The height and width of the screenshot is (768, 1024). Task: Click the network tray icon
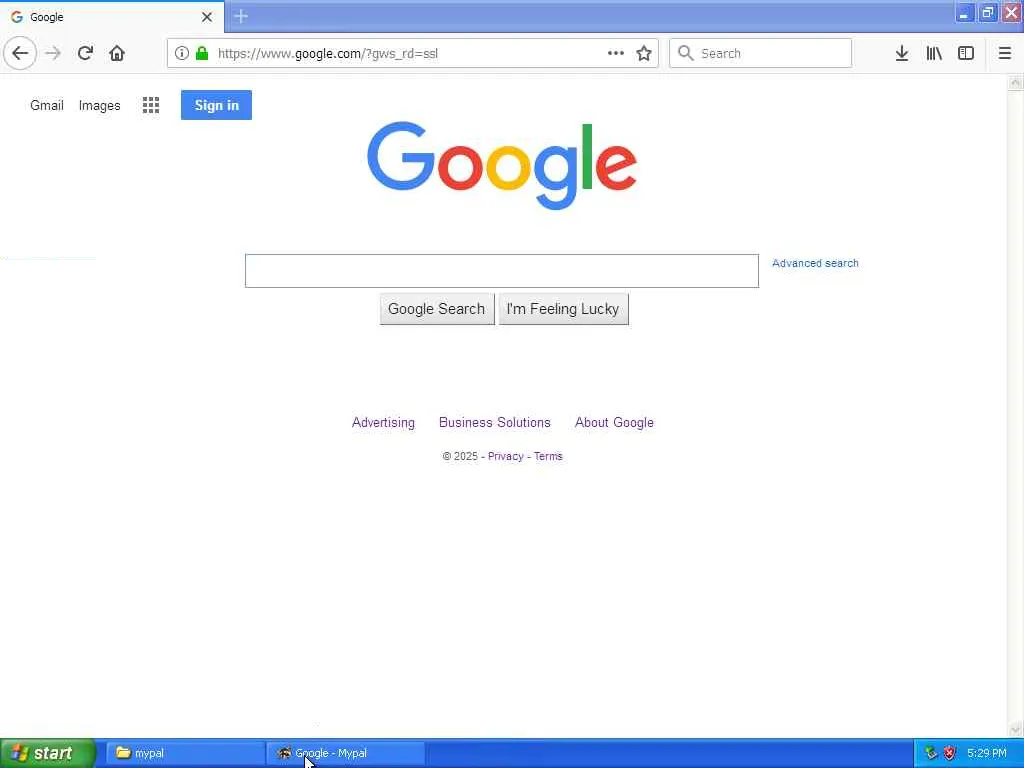931,753
